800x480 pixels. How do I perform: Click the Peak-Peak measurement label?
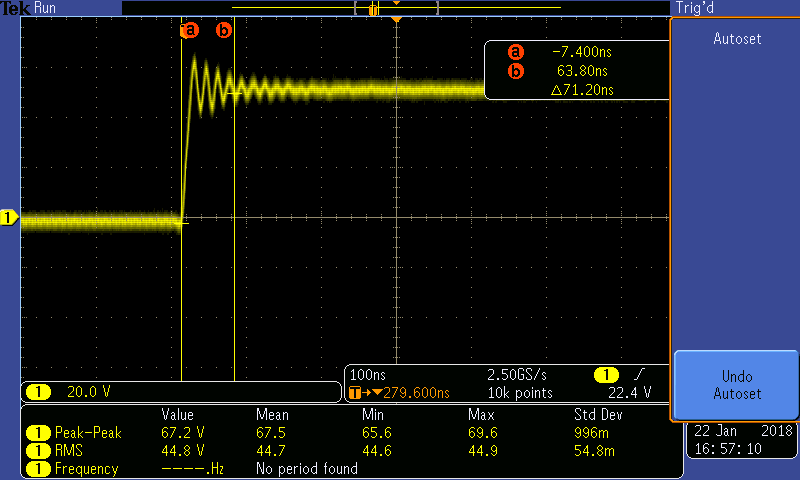[x=88, y=433]
